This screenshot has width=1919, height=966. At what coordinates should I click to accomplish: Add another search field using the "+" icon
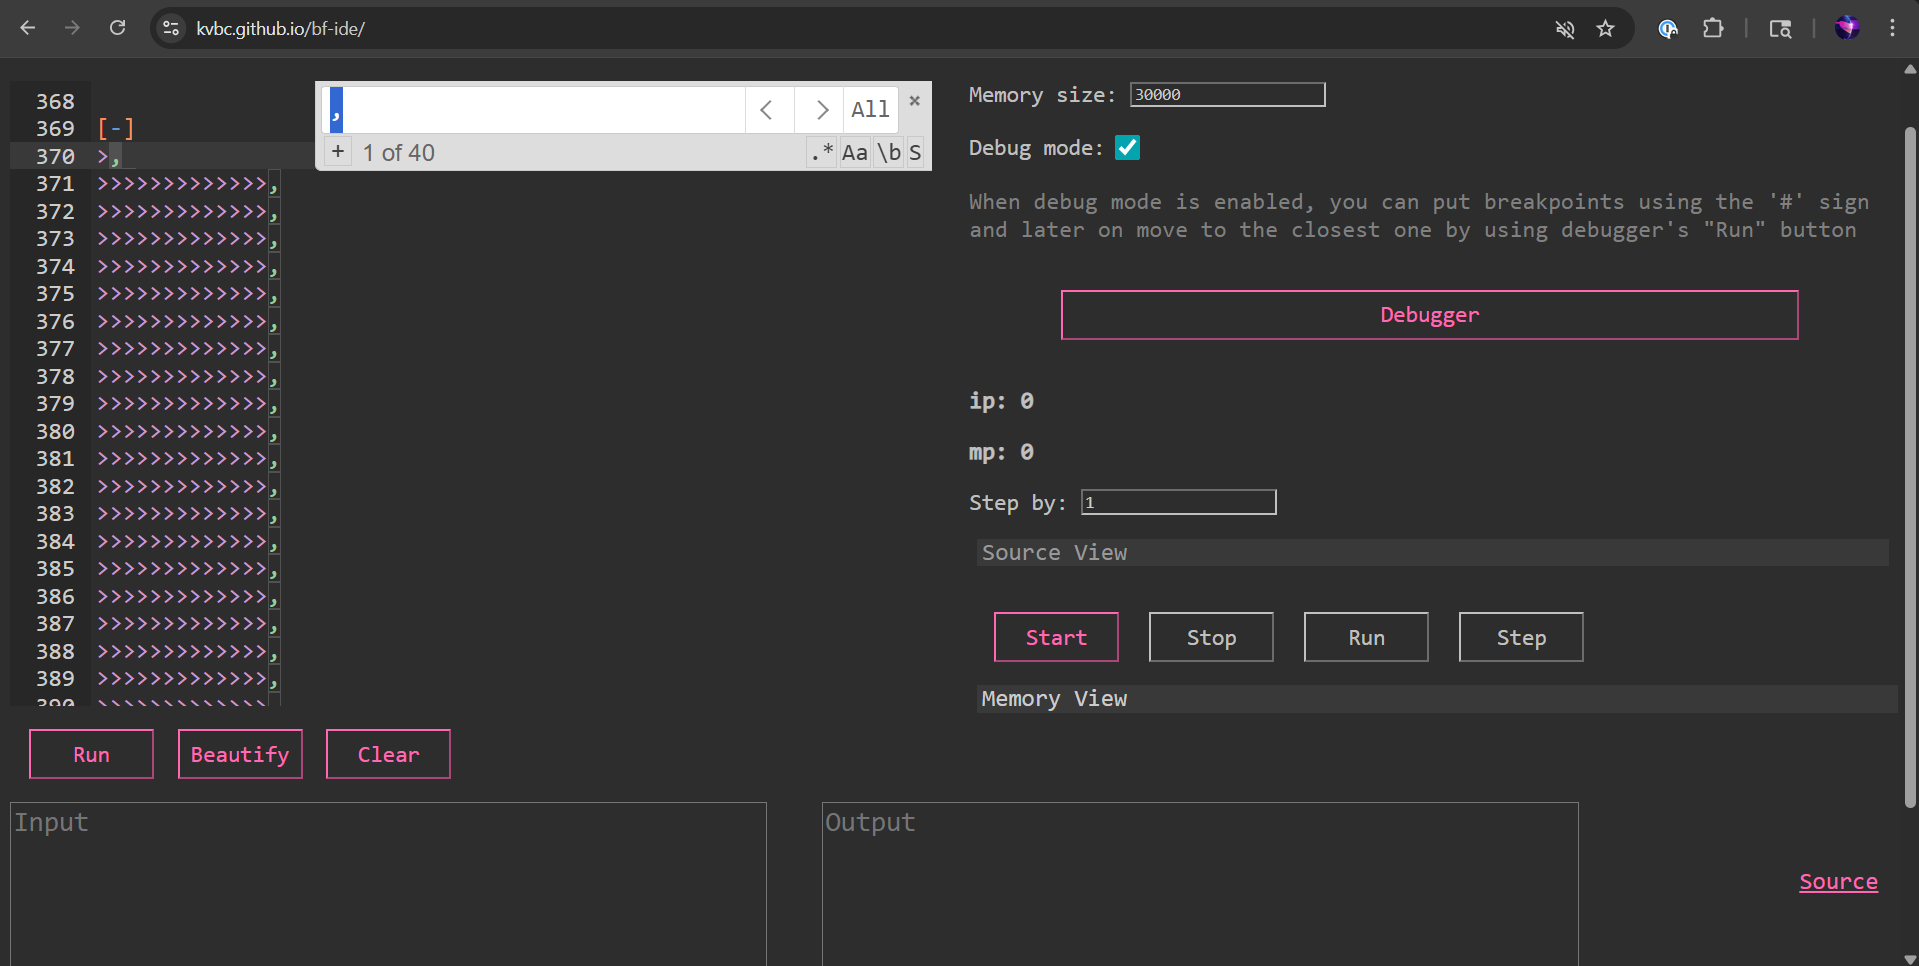(x=338, y=151)
